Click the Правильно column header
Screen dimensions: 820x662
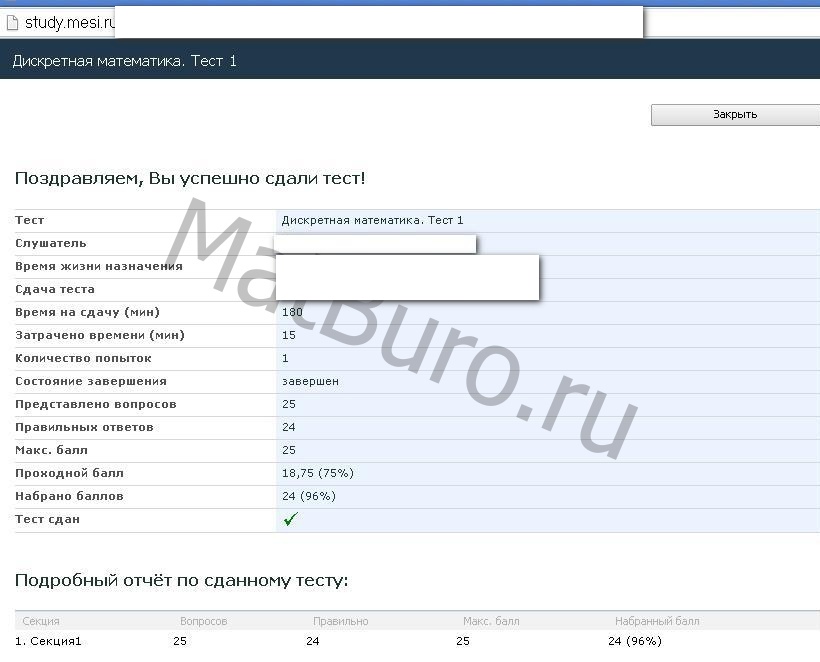[x=340, y=621]
